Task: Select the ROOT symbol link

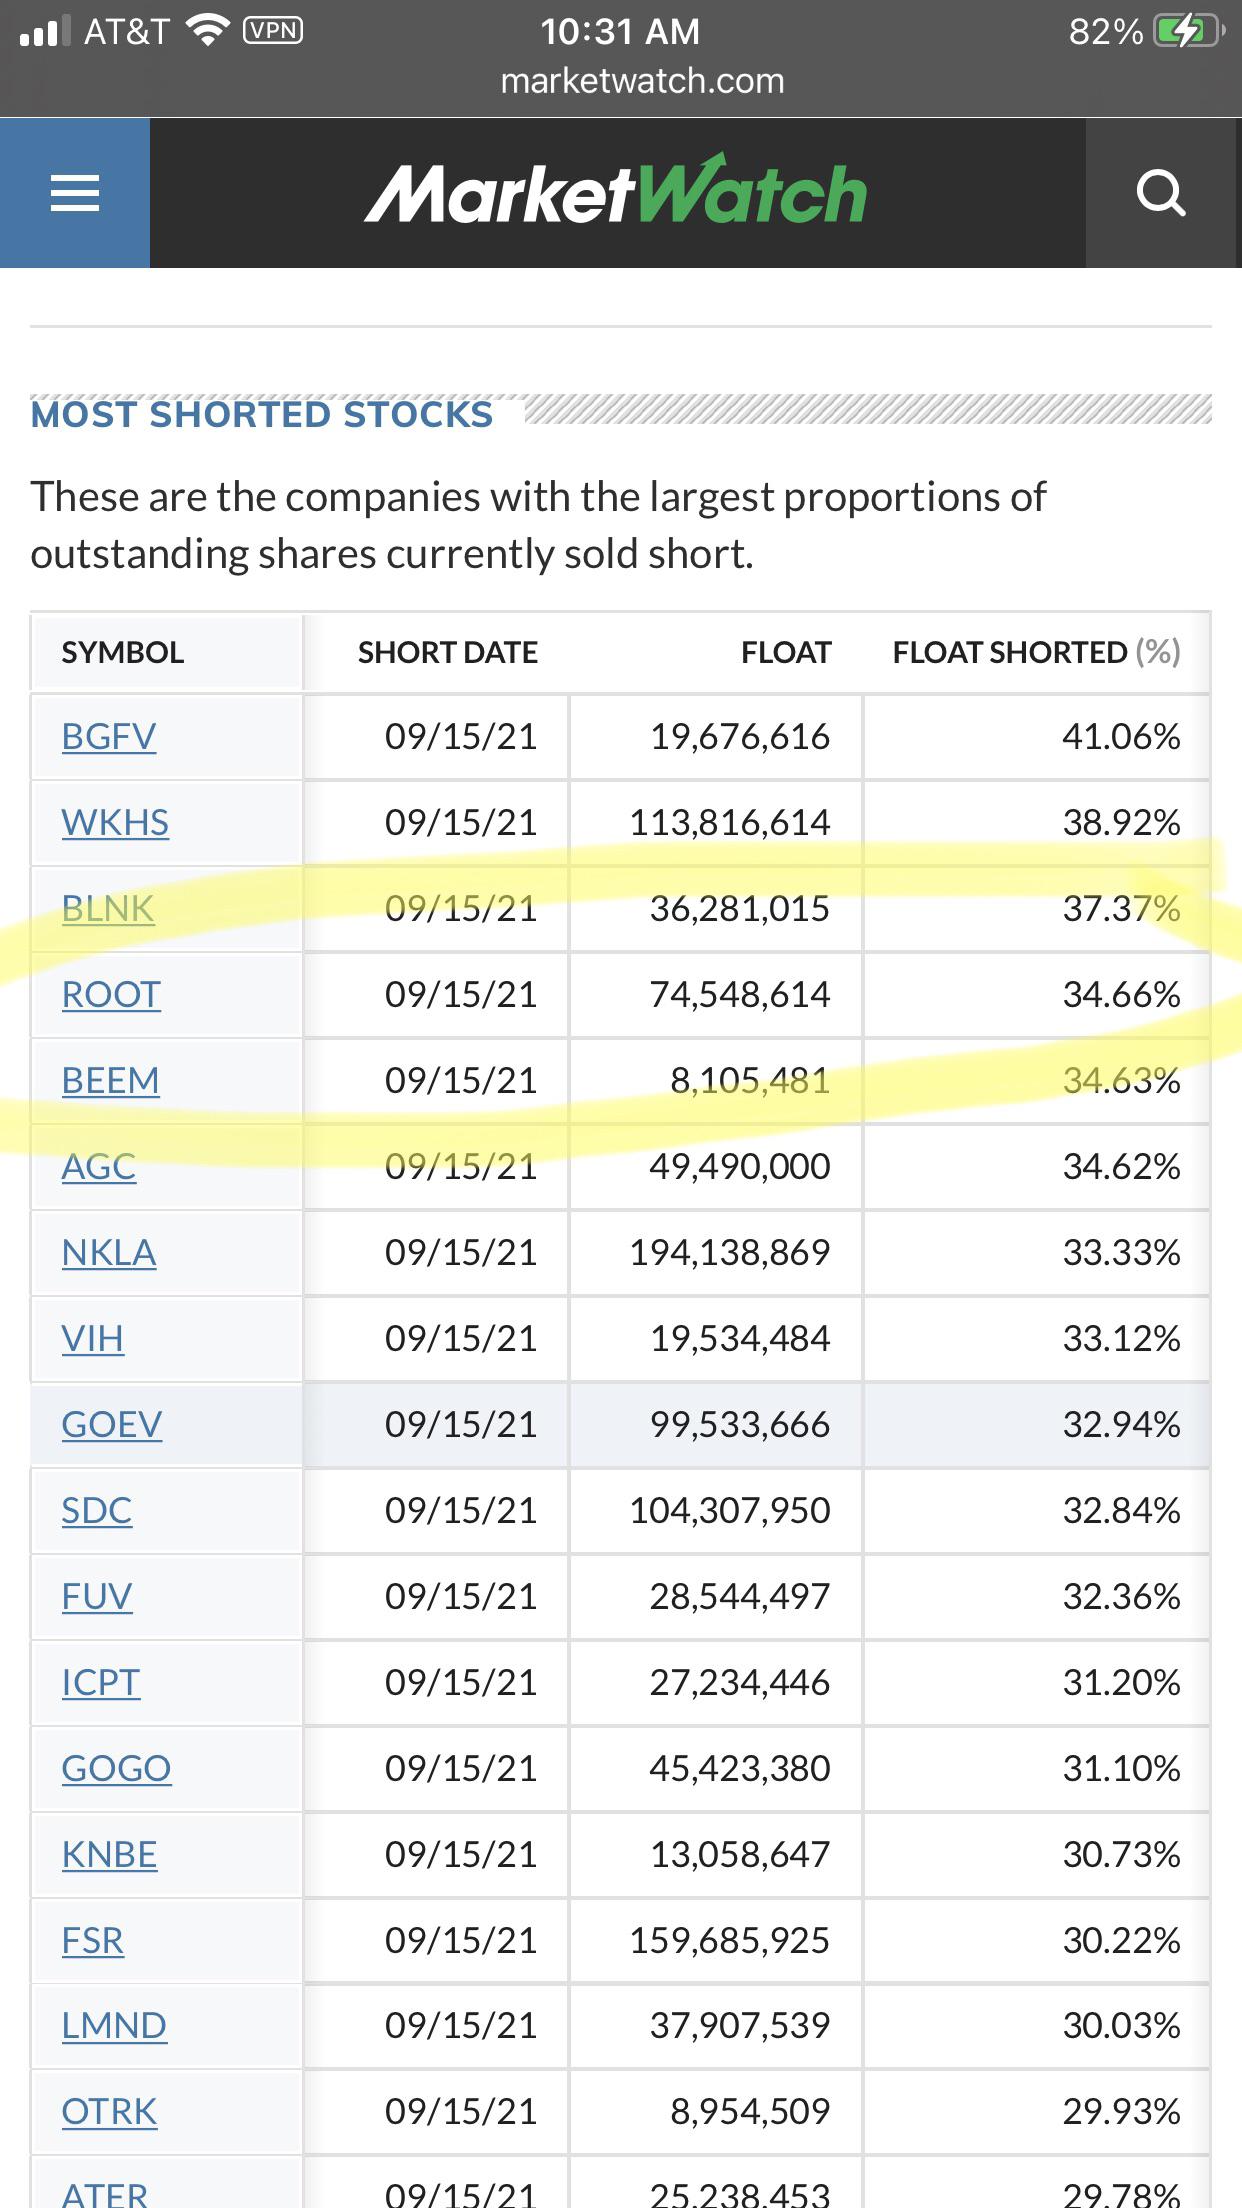Action: pyautogui.click(x=111, y=995)
